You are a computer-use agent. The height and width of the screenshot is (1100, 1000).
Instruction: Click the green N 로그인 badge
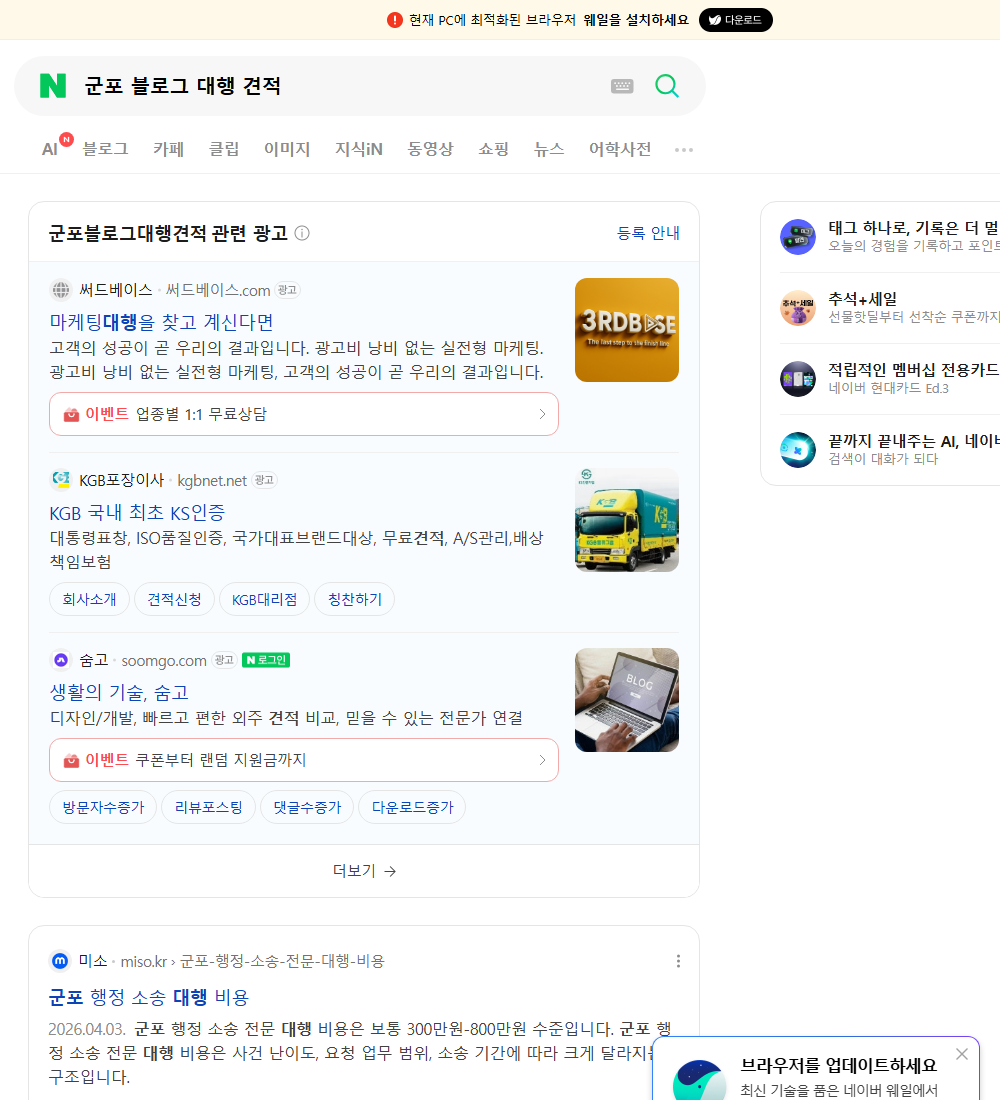point(266,660)
